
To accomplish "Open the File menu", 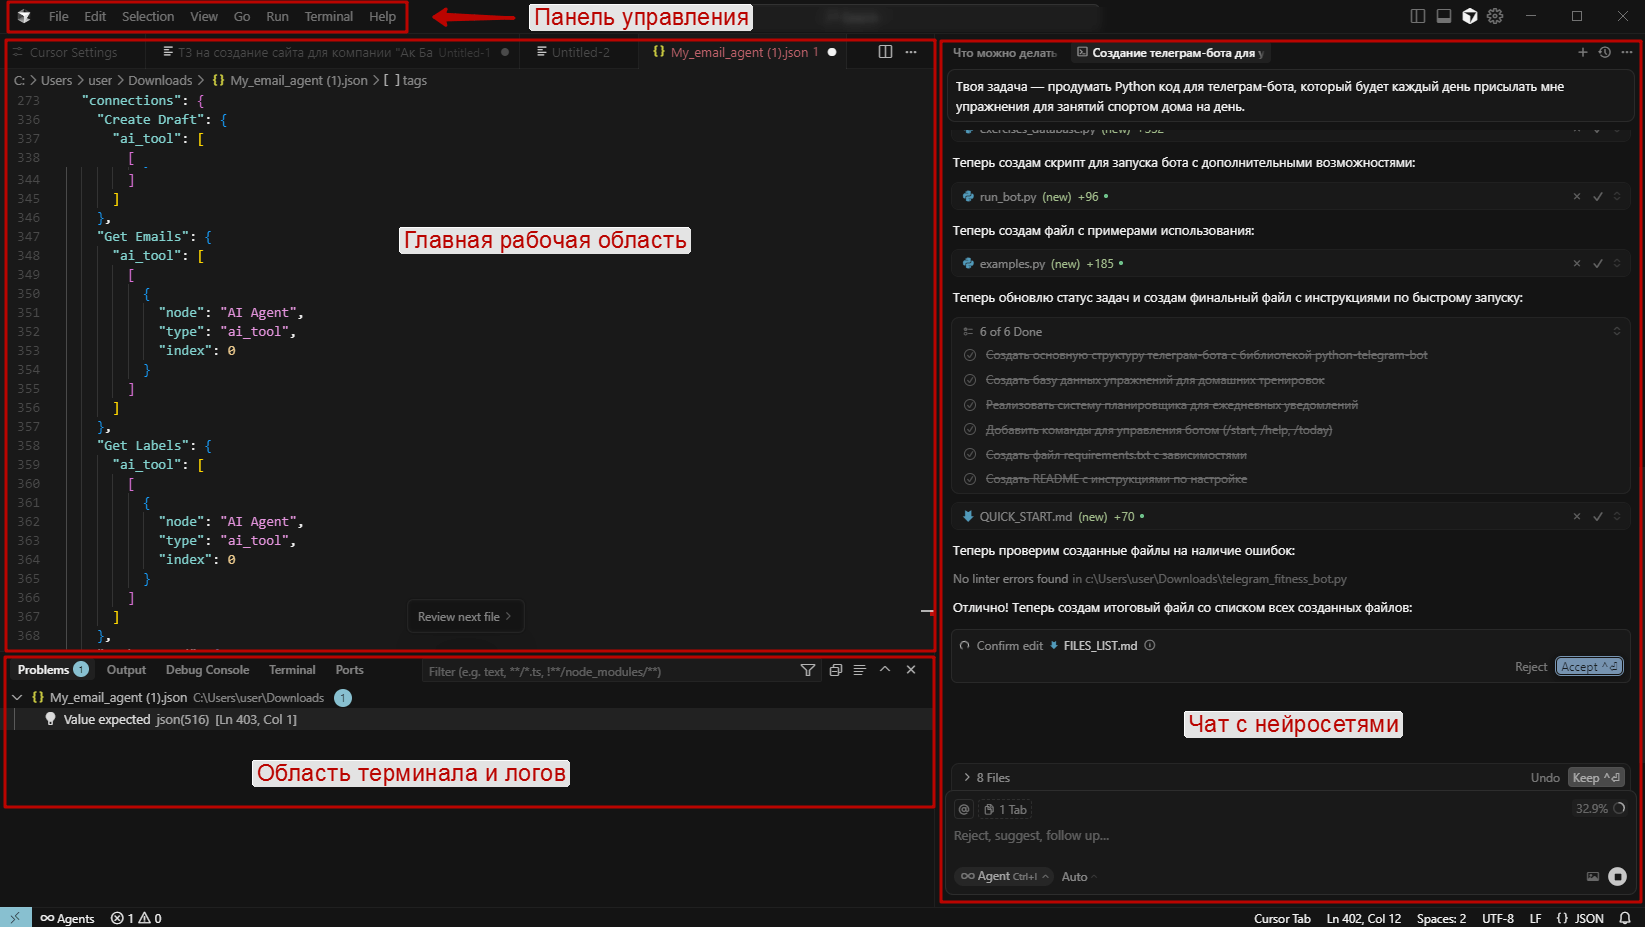I will tap(59, 16).
